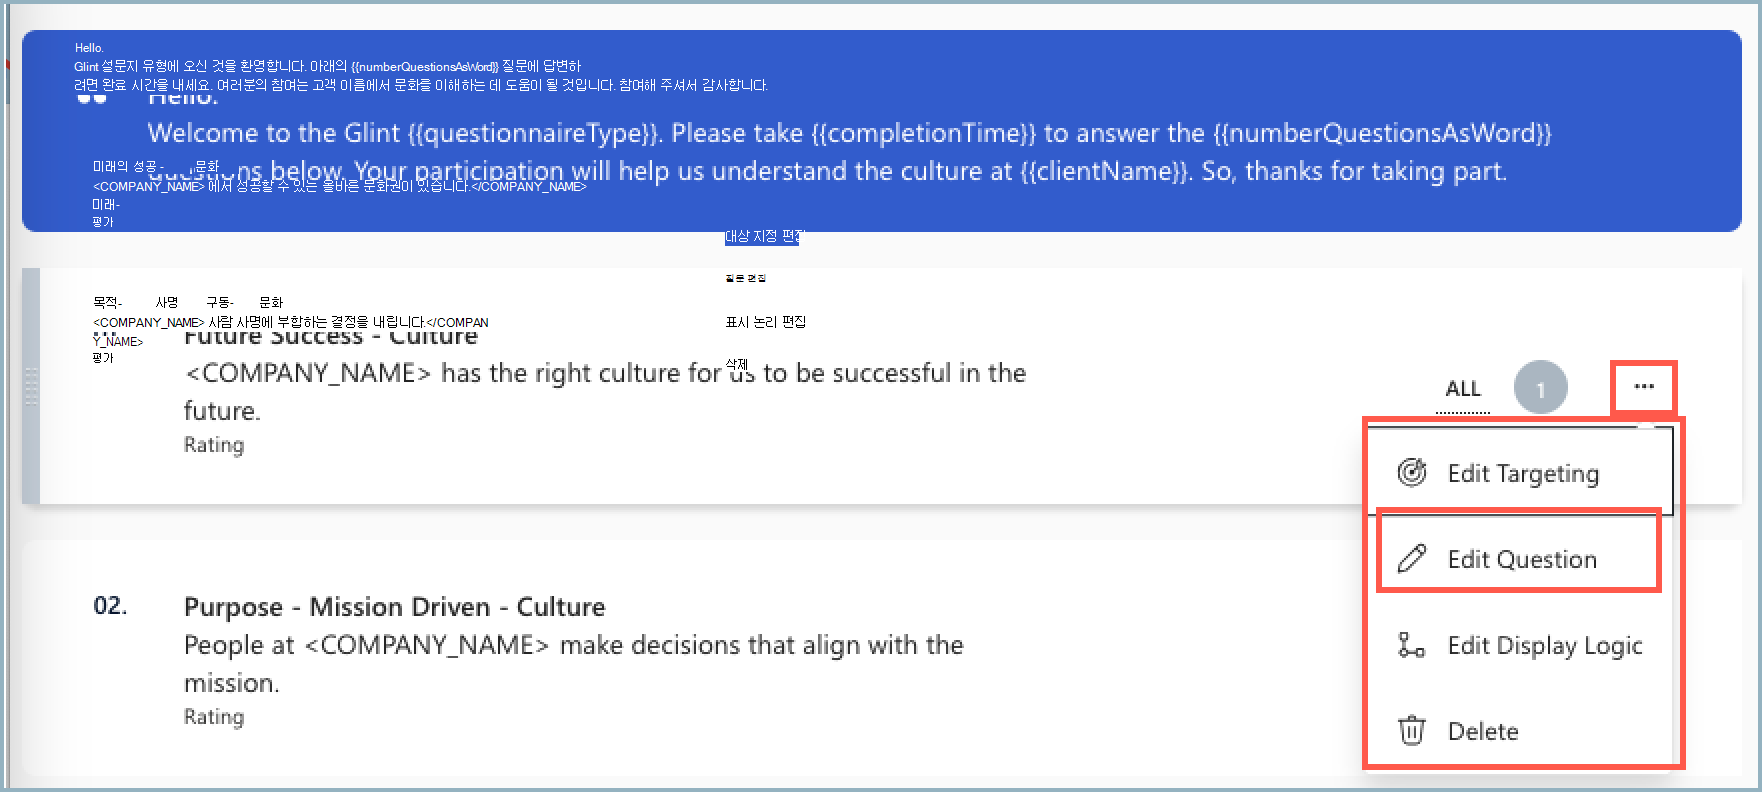Click the gray circle badge numbered 1

pos(1540,388)
